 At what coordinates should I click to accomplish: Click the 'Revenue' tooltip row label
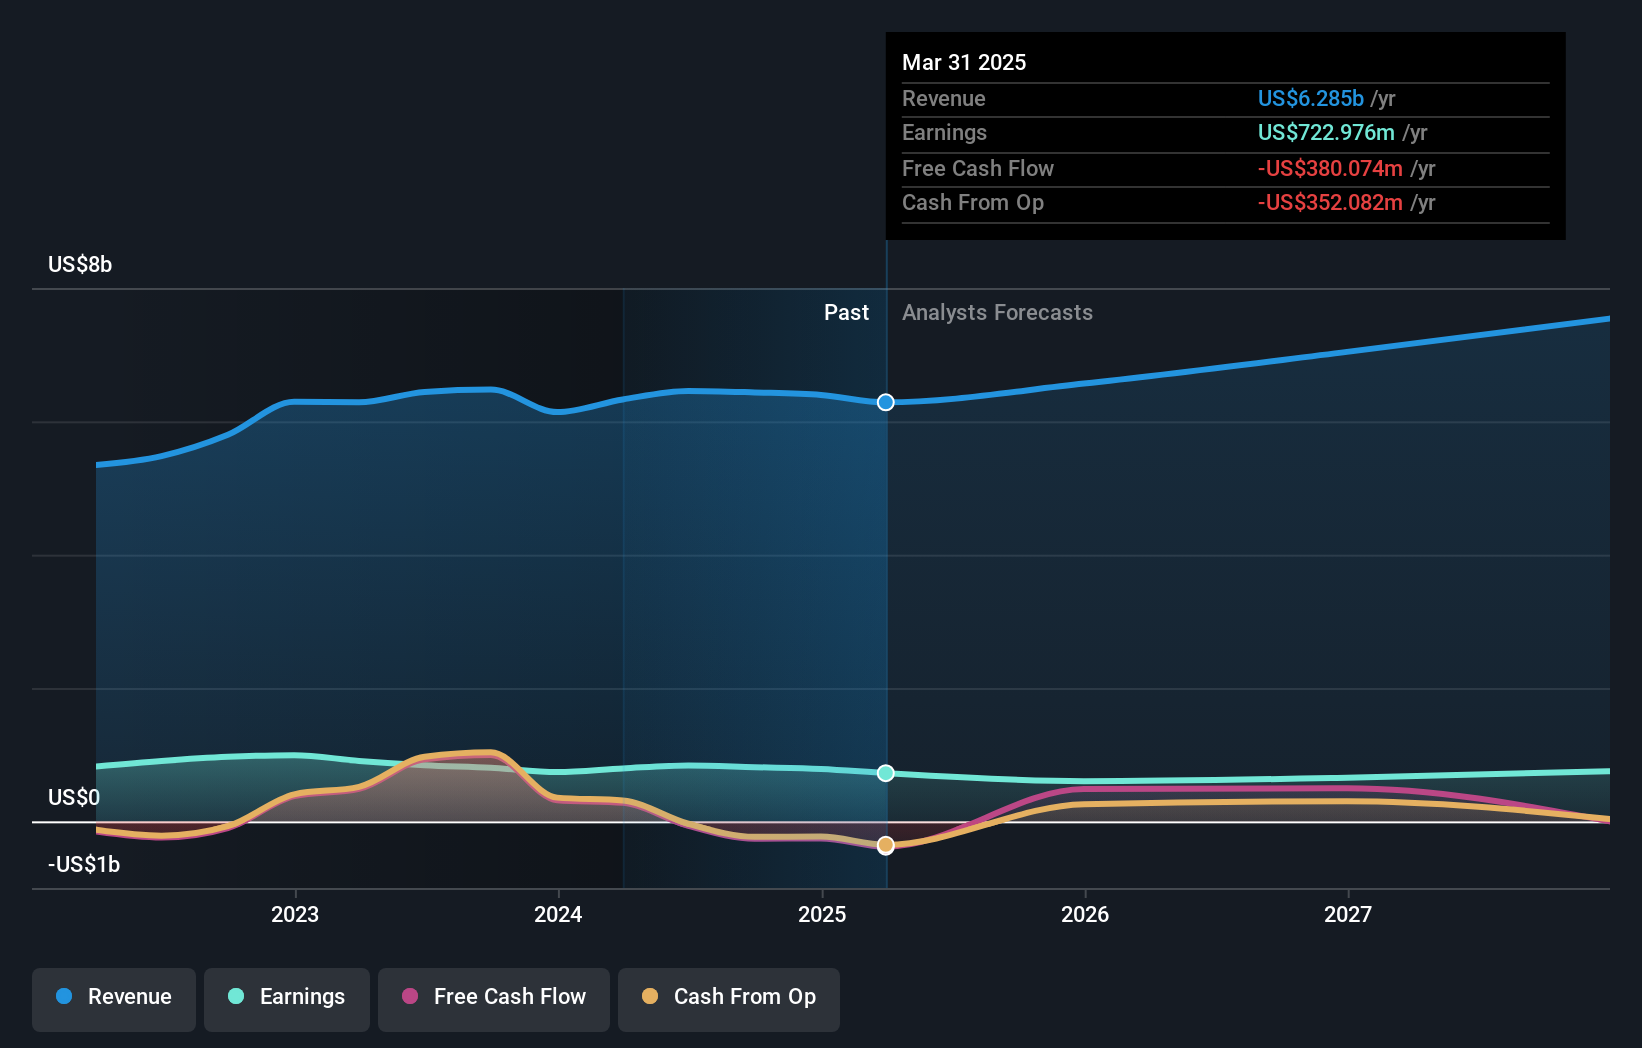944,98
